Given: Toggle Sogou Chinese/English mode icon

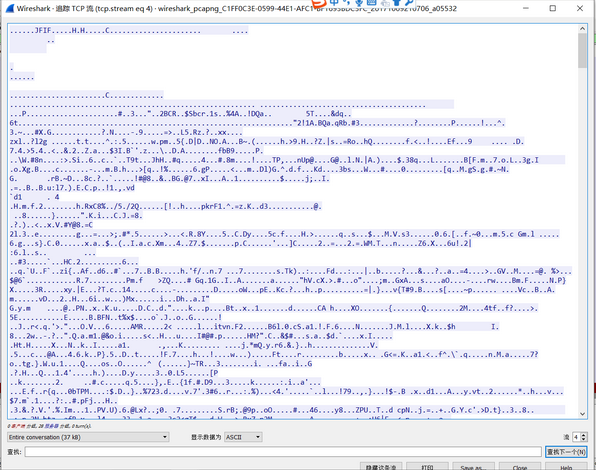Looking at the screenshot, I should 334,3.
